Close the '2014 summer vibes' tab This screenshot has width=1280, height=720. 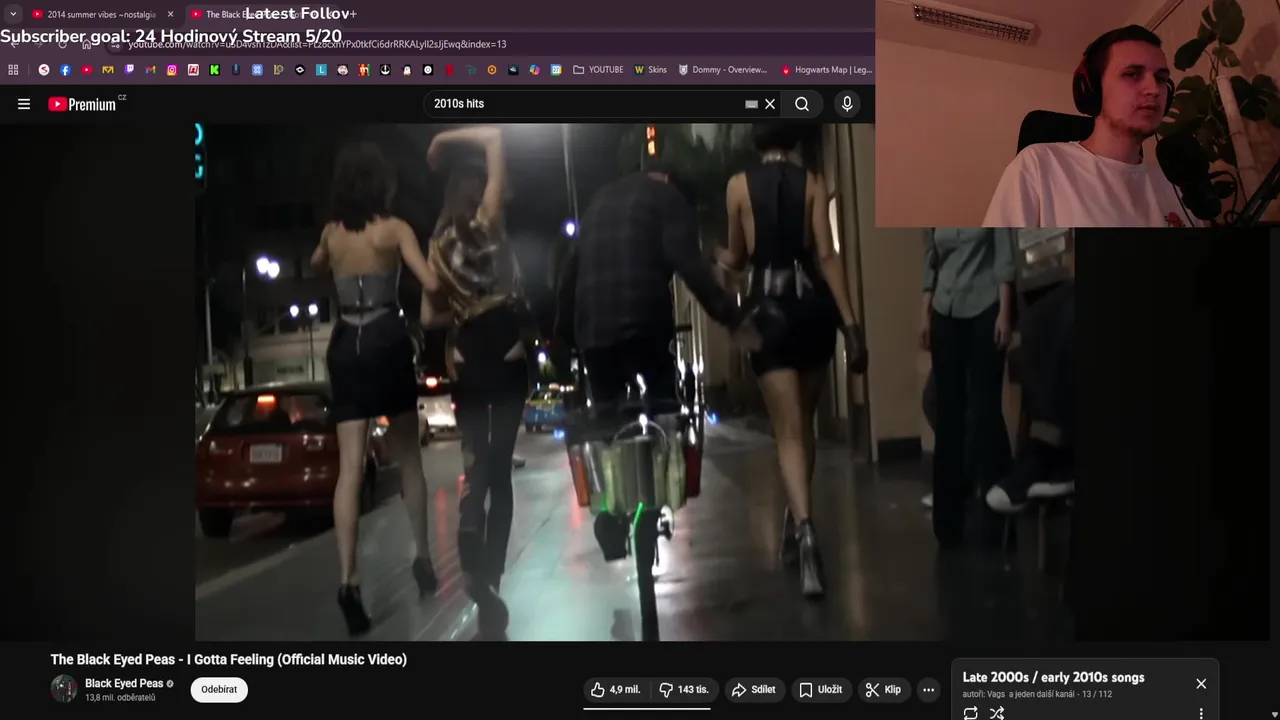(170, 14)
